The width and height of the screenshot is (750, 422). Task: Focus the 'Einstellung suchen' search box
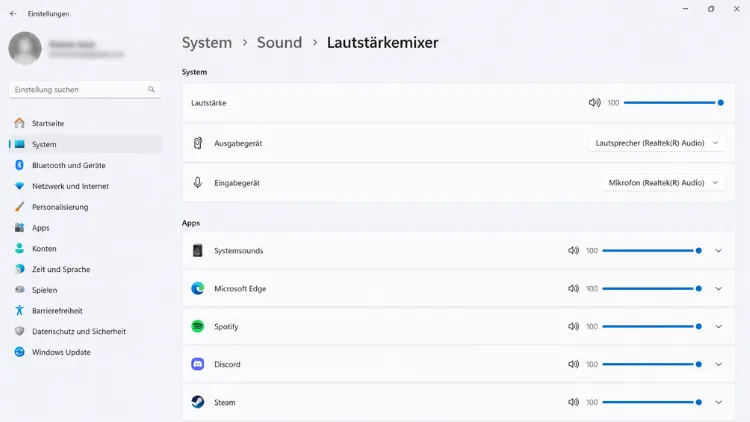[x=85, y=89]
